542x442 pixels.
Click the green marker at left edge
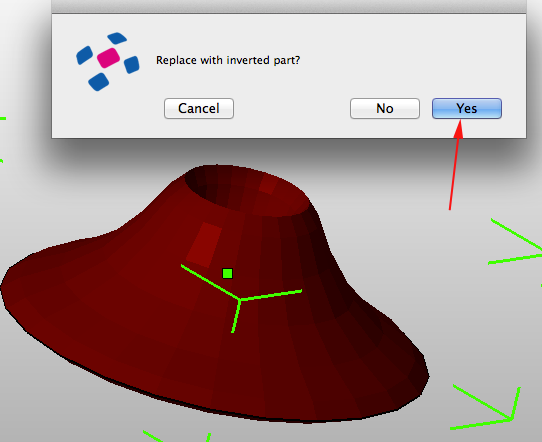click(3, 119)
